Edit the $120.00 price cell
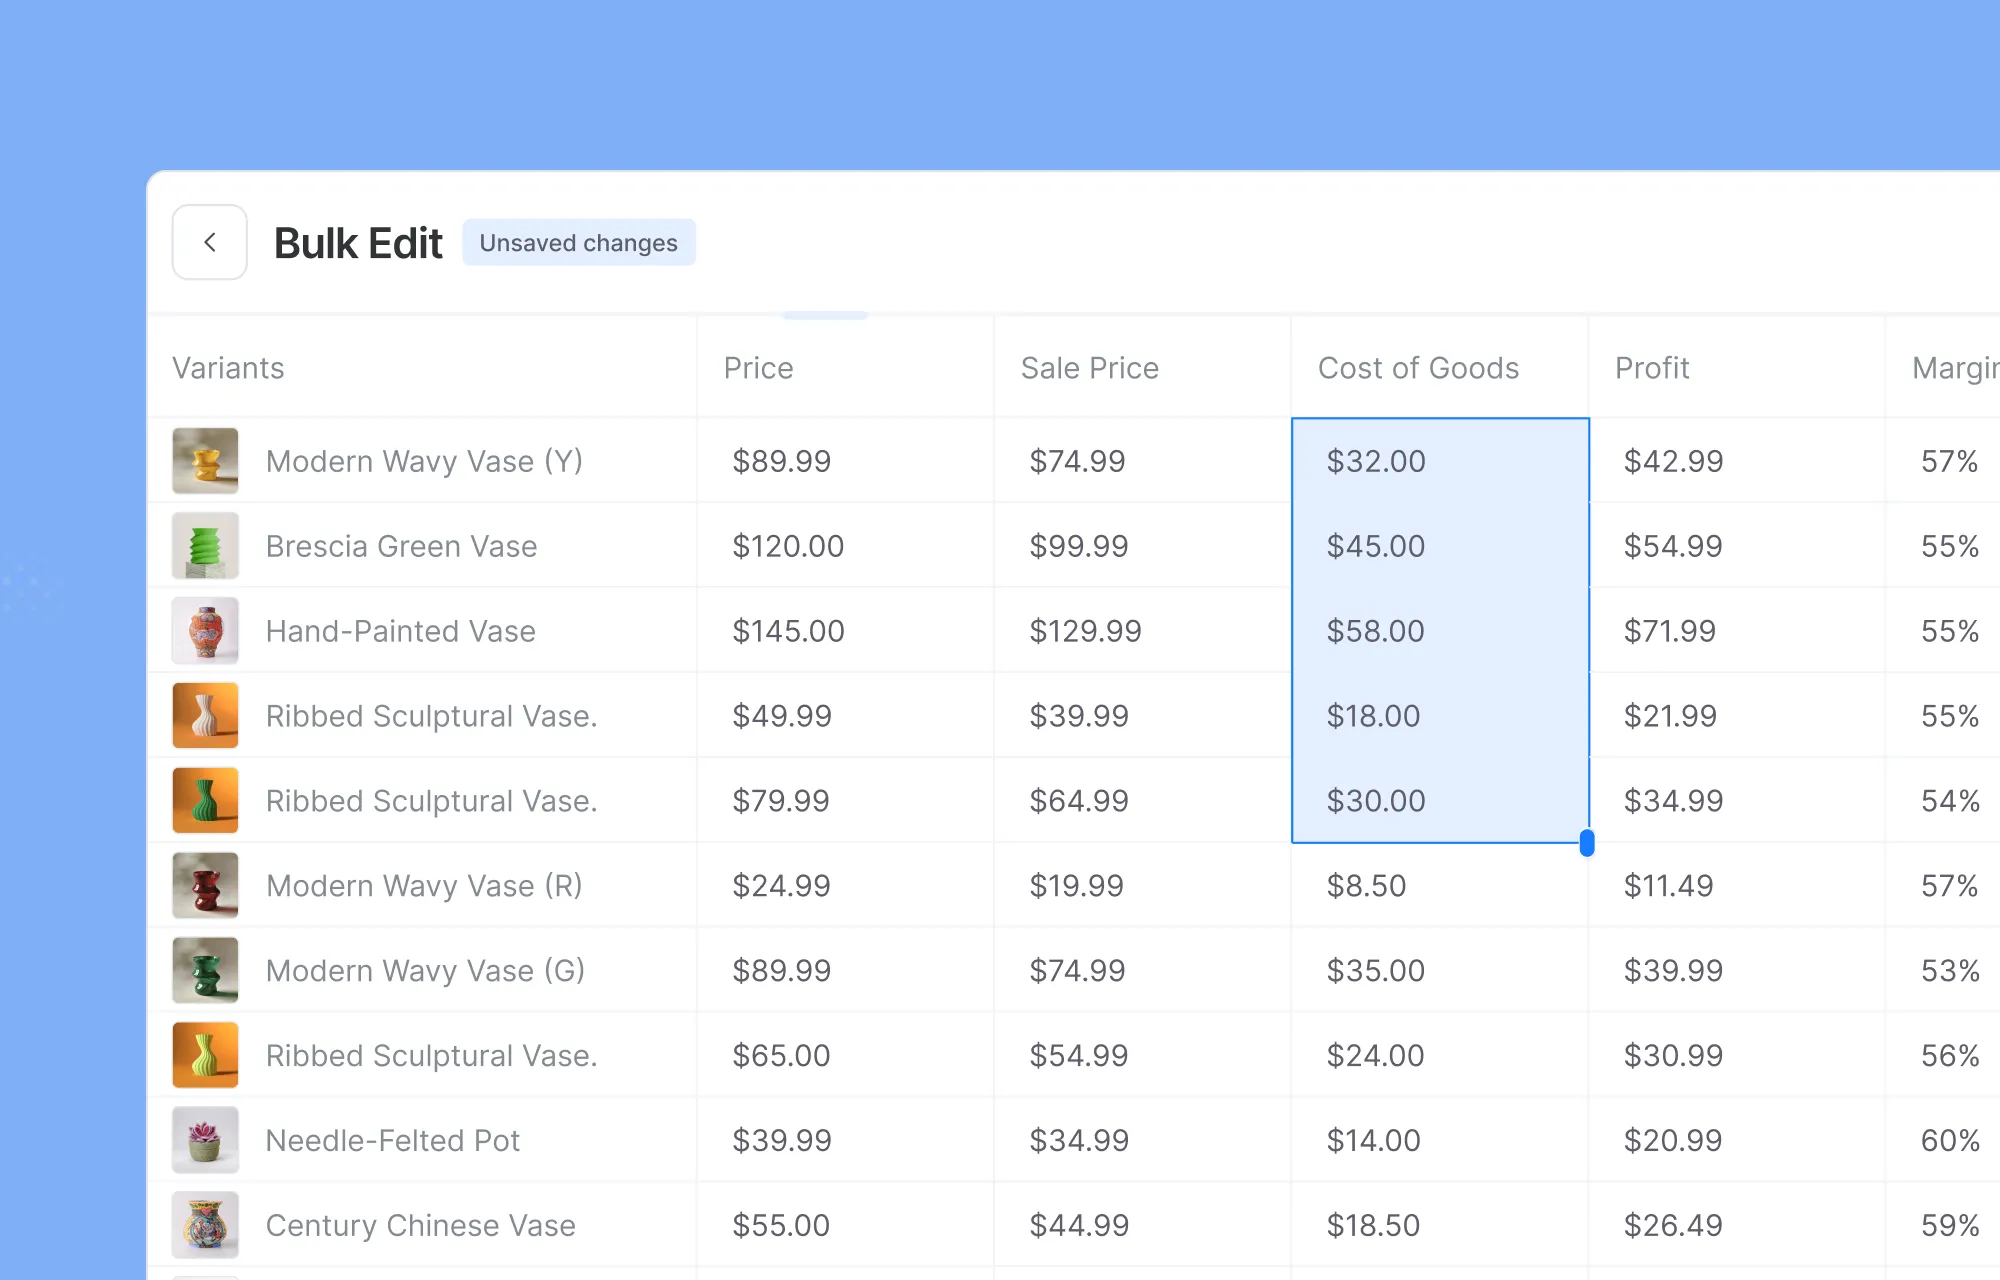The width and height of the screenshot is (2000, 1280). (x=846, y=546)
